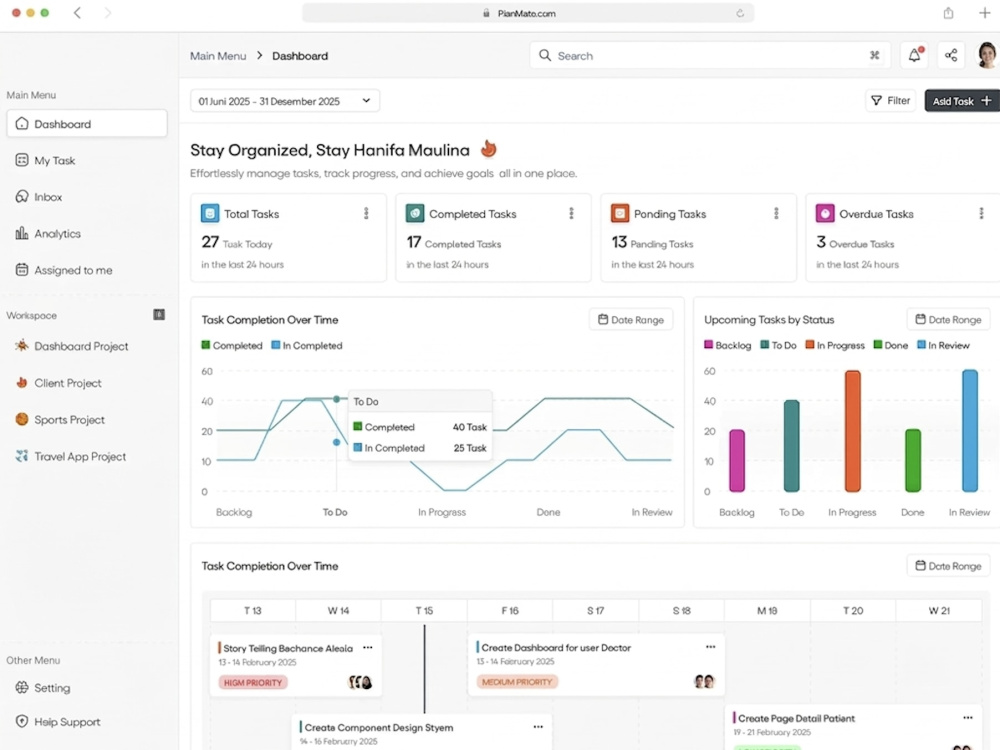1000x750 pixels.
Task: Click the Ponding Tasks card icon
Action: 620,213
